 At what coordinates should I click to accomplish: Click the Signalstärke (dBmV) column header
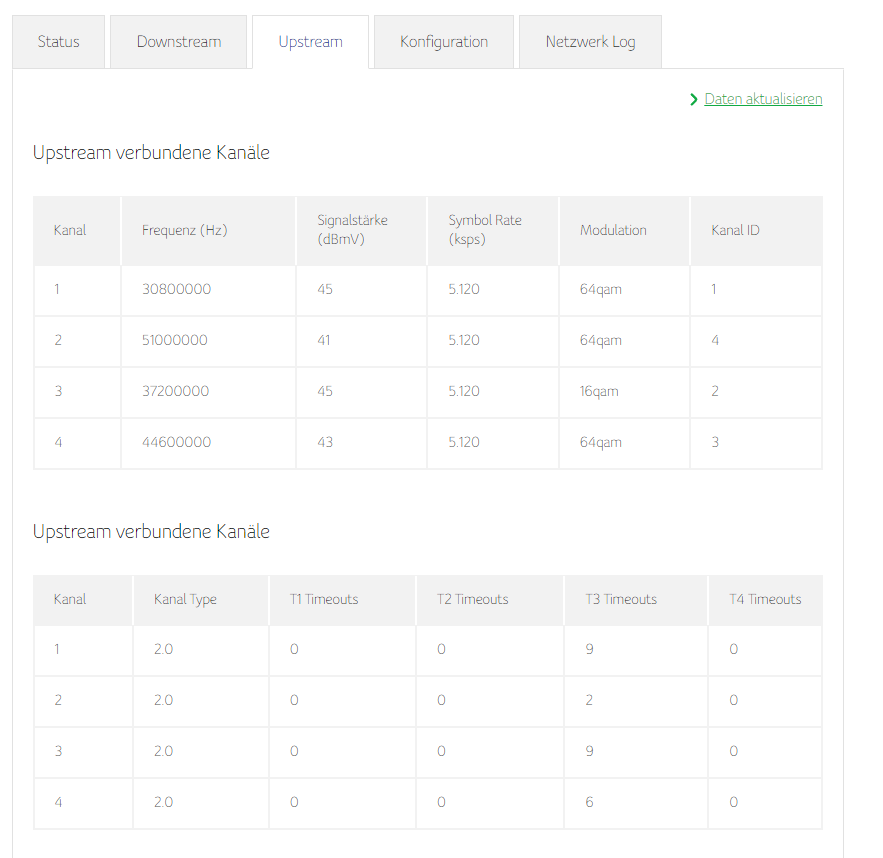tap(352, 230)
